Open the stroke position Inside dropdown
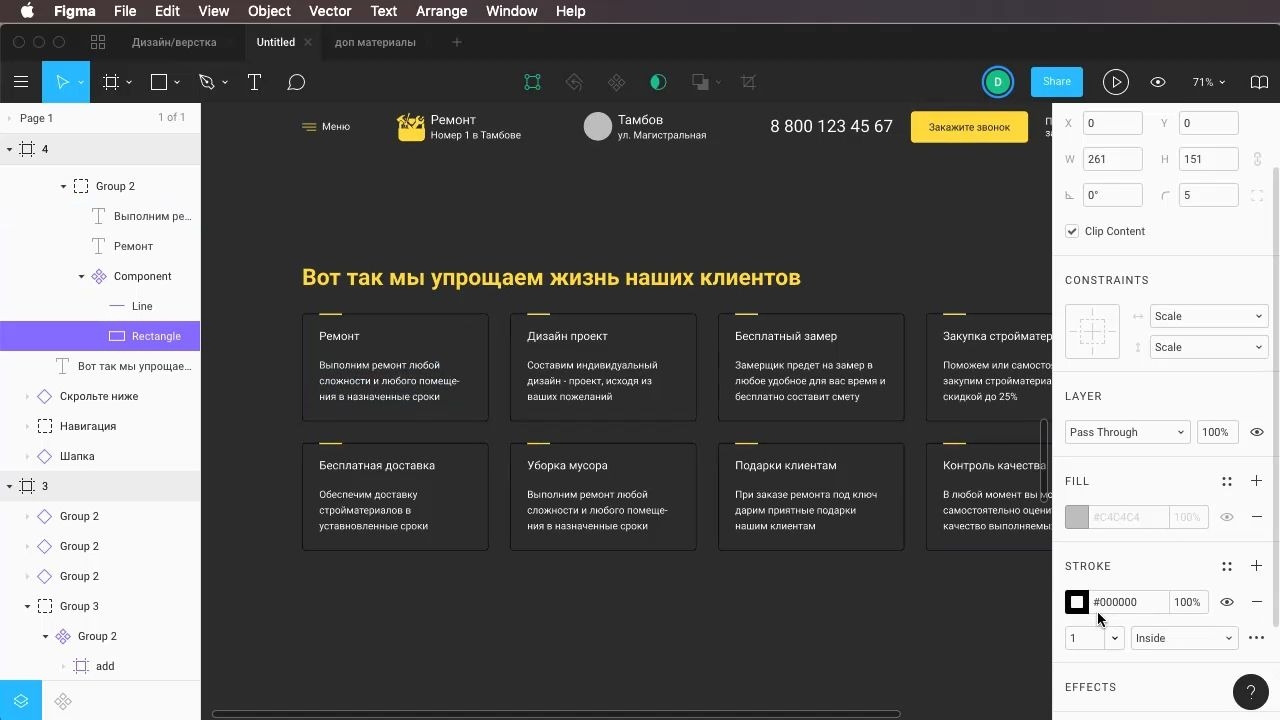 click(1184, 638)
